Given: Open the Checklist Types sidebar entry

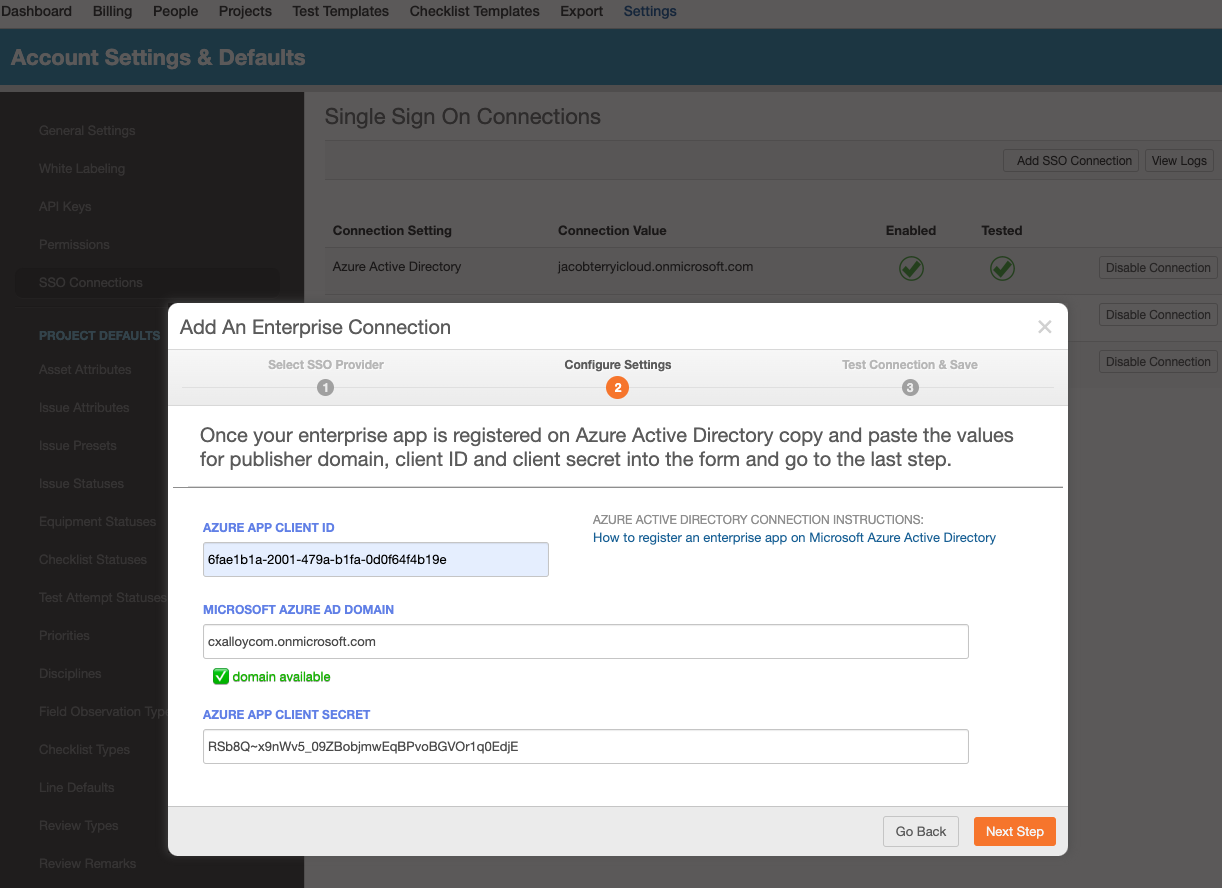Looking at the screenshot, I should (86, 749).
